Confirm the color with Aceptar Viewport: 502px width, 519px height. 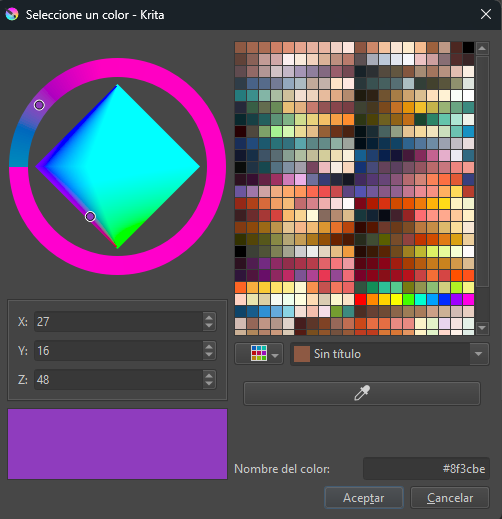click(x=364, y=498)
